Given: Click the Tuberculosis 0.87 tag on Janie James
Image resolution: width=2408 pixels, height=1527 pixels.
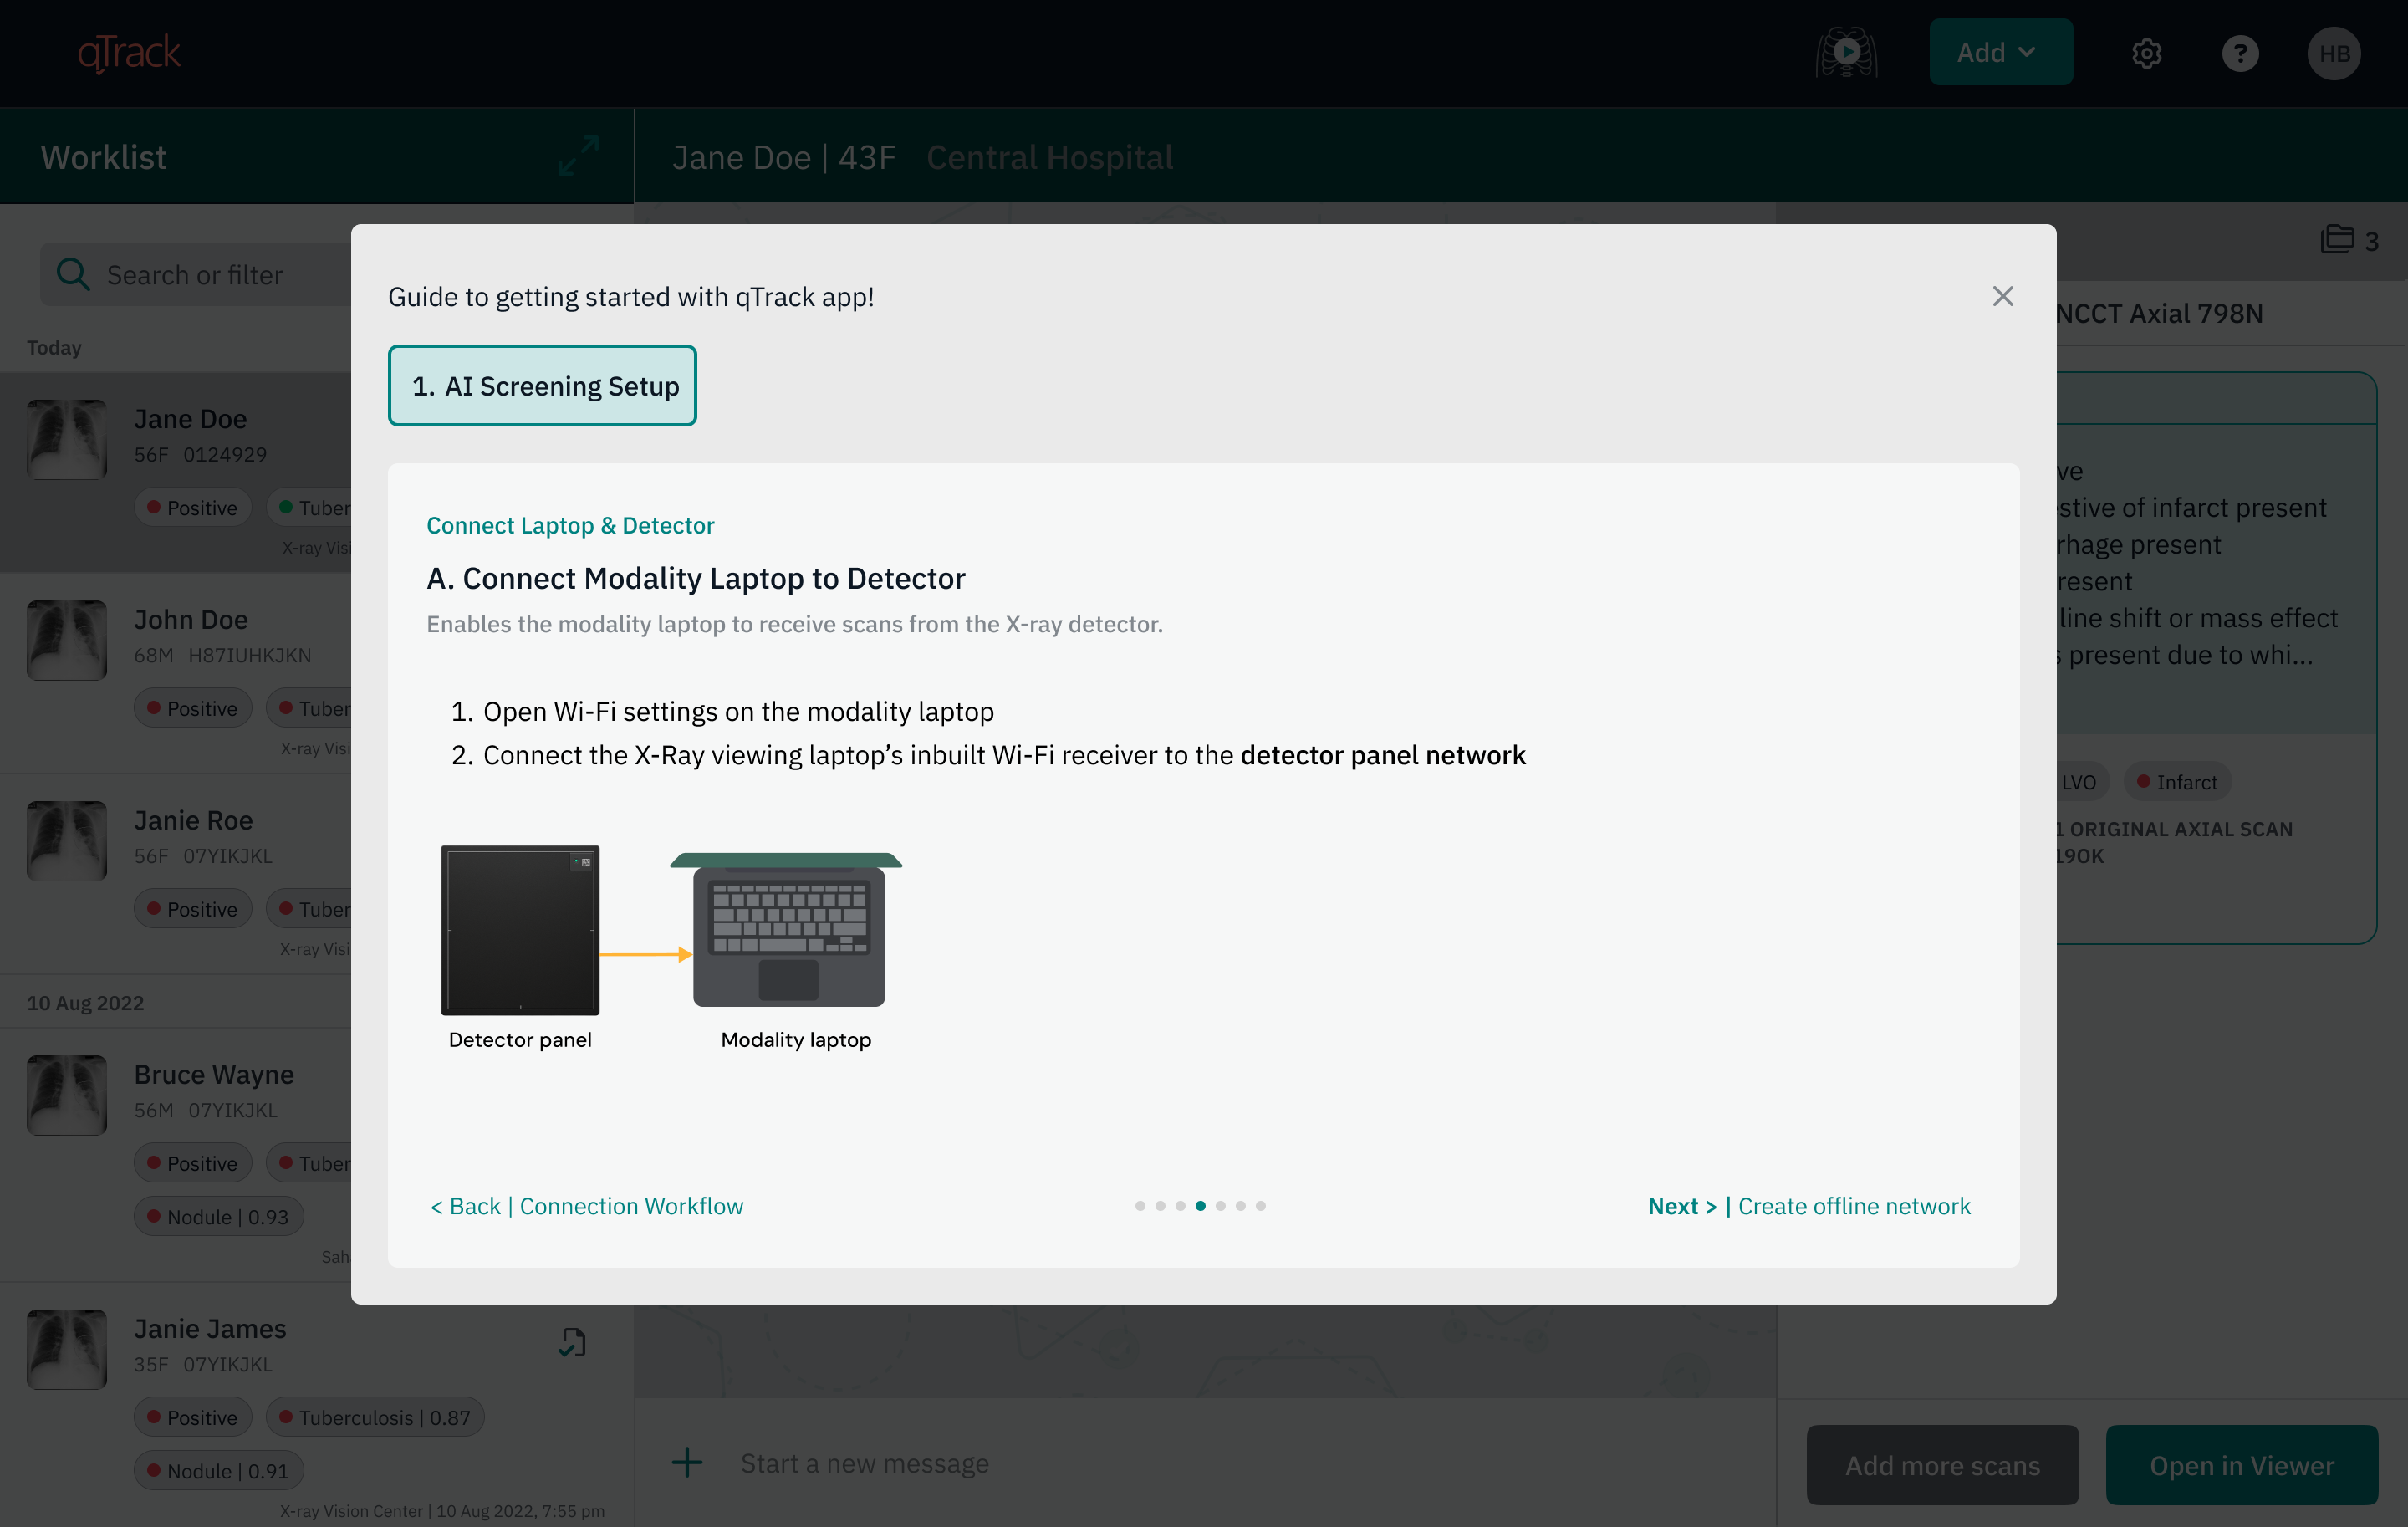Looking at the screenshot, I should [x=374, y=1417].
